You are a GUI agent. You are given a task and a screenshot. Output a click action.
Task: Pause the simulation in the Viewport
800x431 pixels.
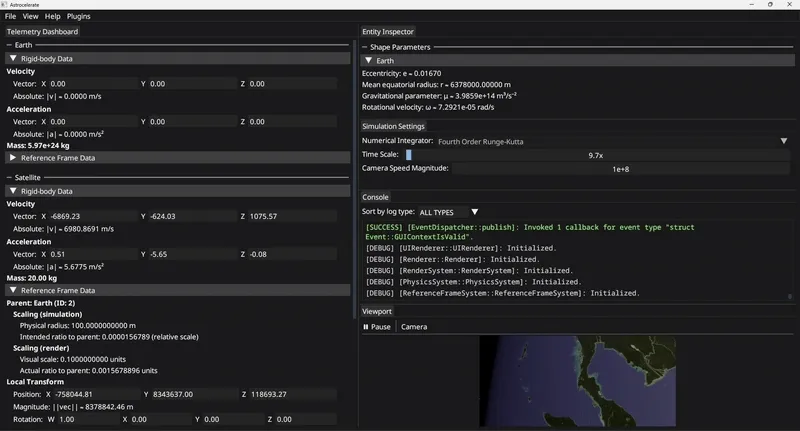(377, 327)
